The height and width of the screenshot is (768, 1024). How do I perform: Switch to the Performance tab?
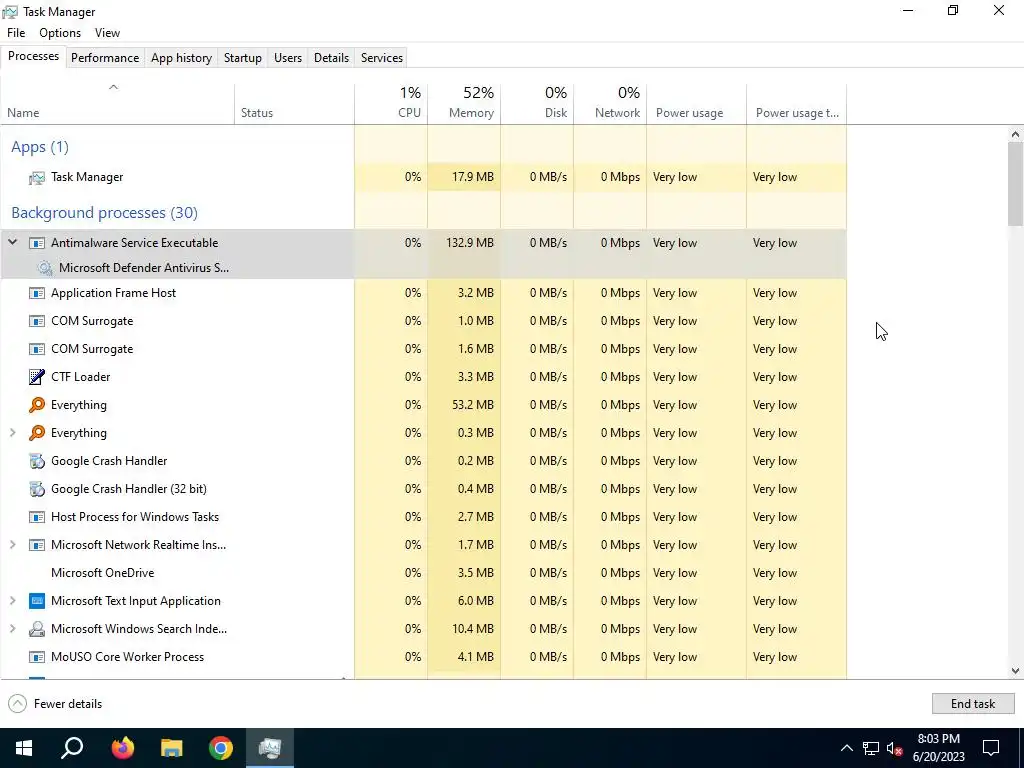point(105,57)
